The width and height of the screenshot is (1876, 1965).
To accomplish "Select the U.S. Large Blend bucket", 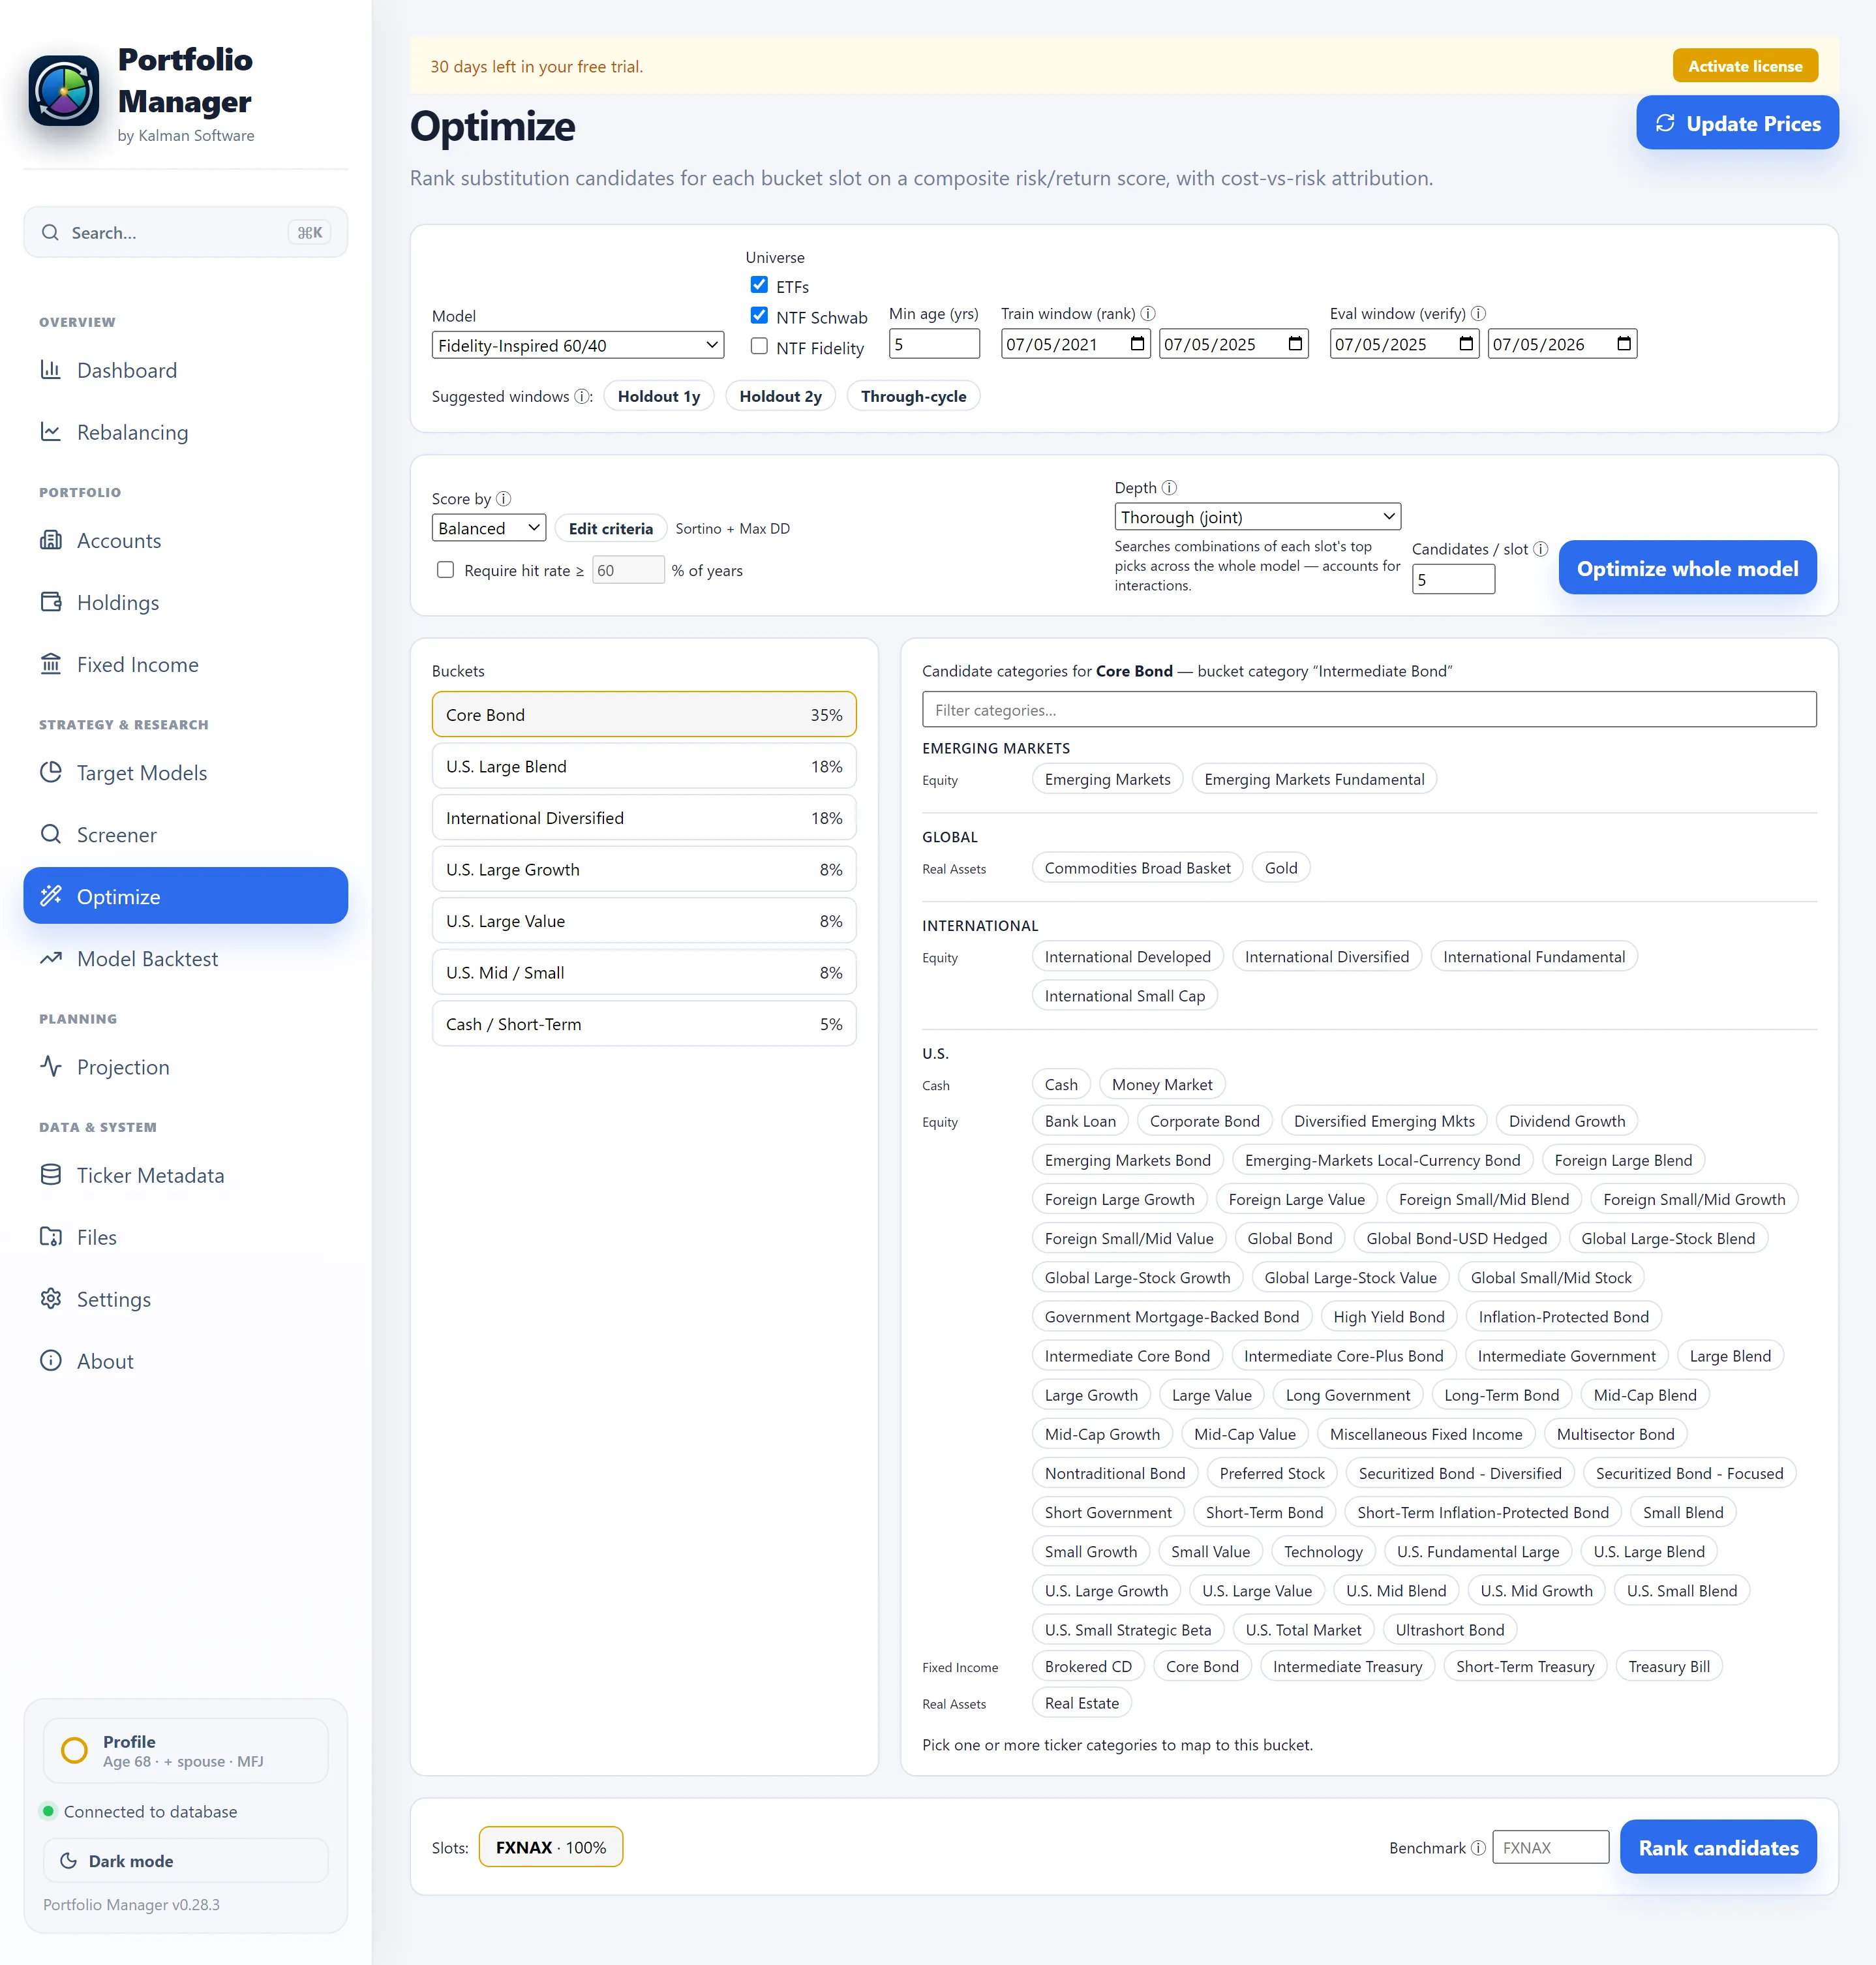I will [644, 766].
